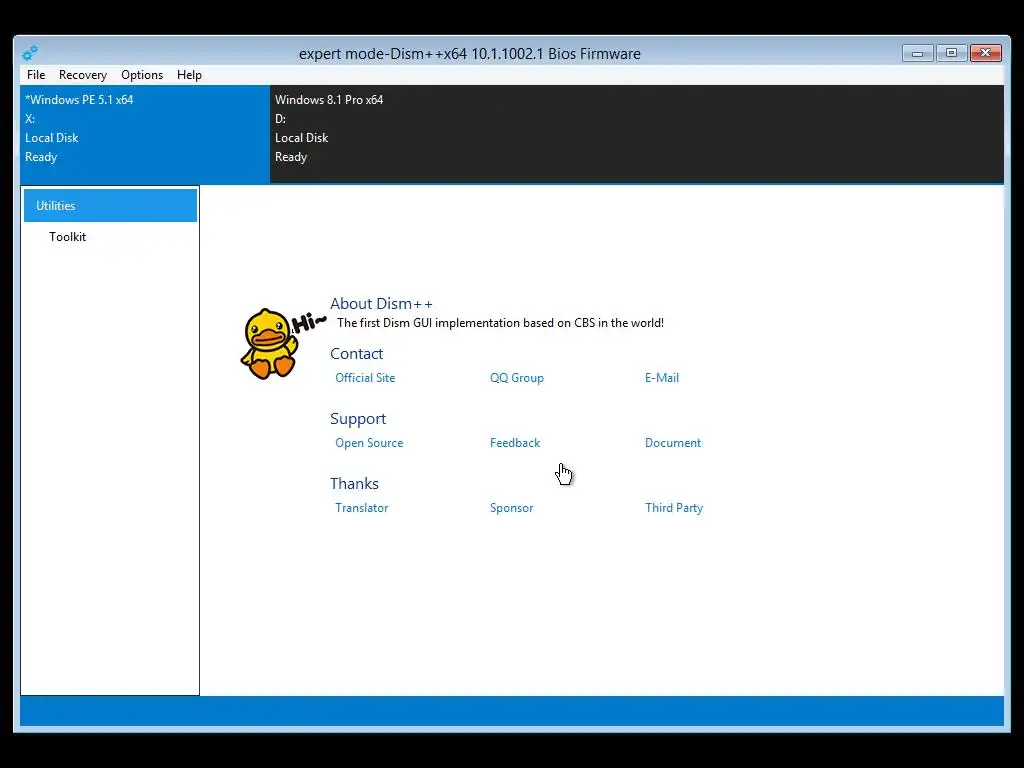Viewport: 1024px width, 768px height.
Task: Click the Feedback link
Action: (x=515, y=443)
